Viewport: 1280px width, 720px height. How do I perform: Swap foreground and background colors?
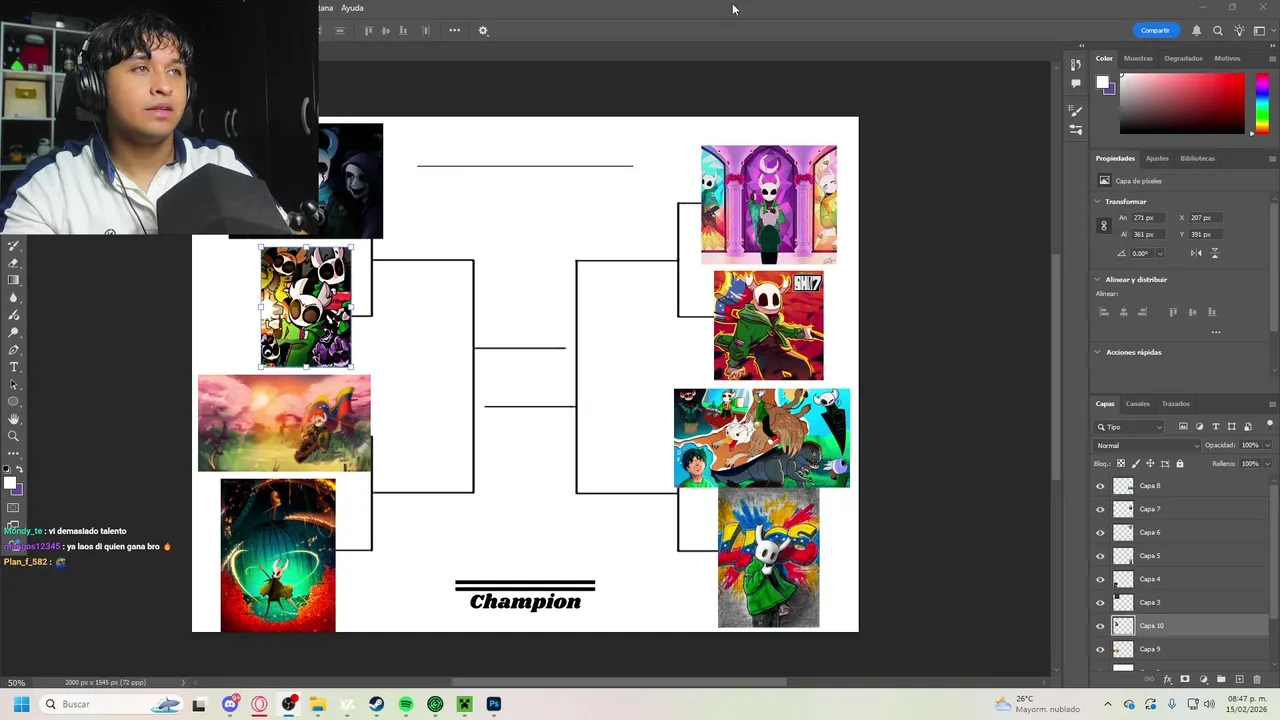pos(19,469)
